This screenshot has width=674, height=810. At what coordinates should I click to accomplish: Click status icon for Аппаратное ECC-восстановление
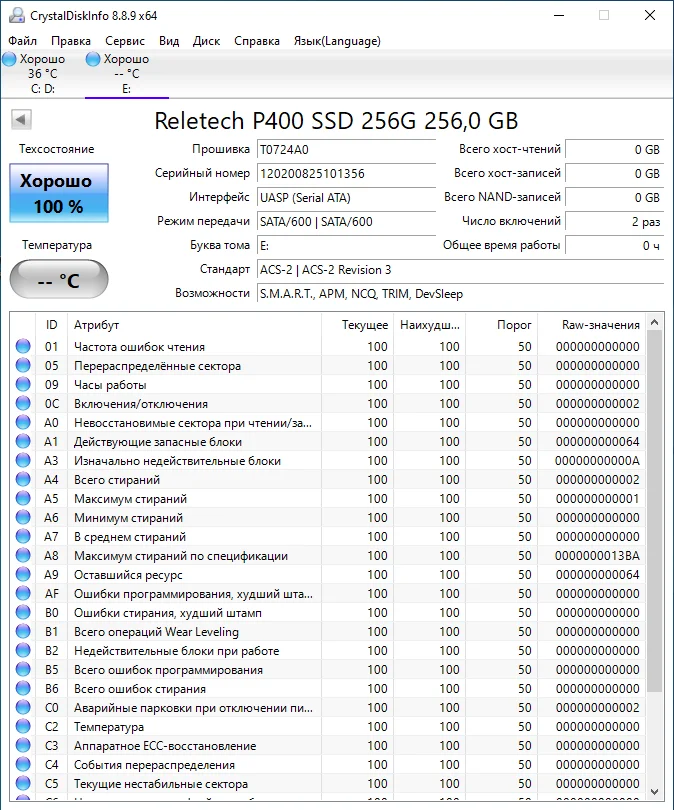(23, 745)
